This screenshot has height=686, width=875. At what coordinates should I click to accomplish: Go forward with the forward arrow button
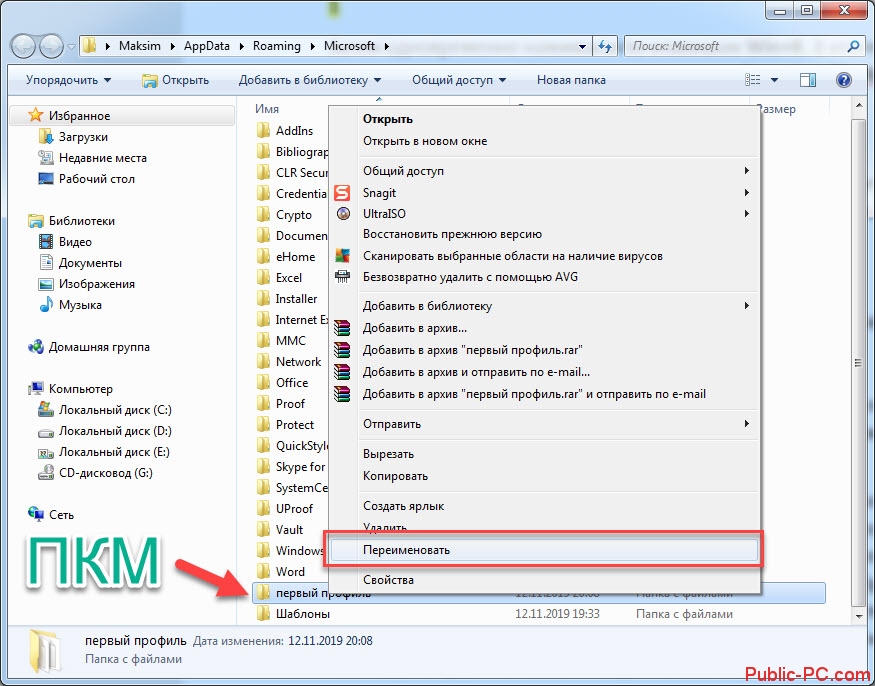coord(52,46)
